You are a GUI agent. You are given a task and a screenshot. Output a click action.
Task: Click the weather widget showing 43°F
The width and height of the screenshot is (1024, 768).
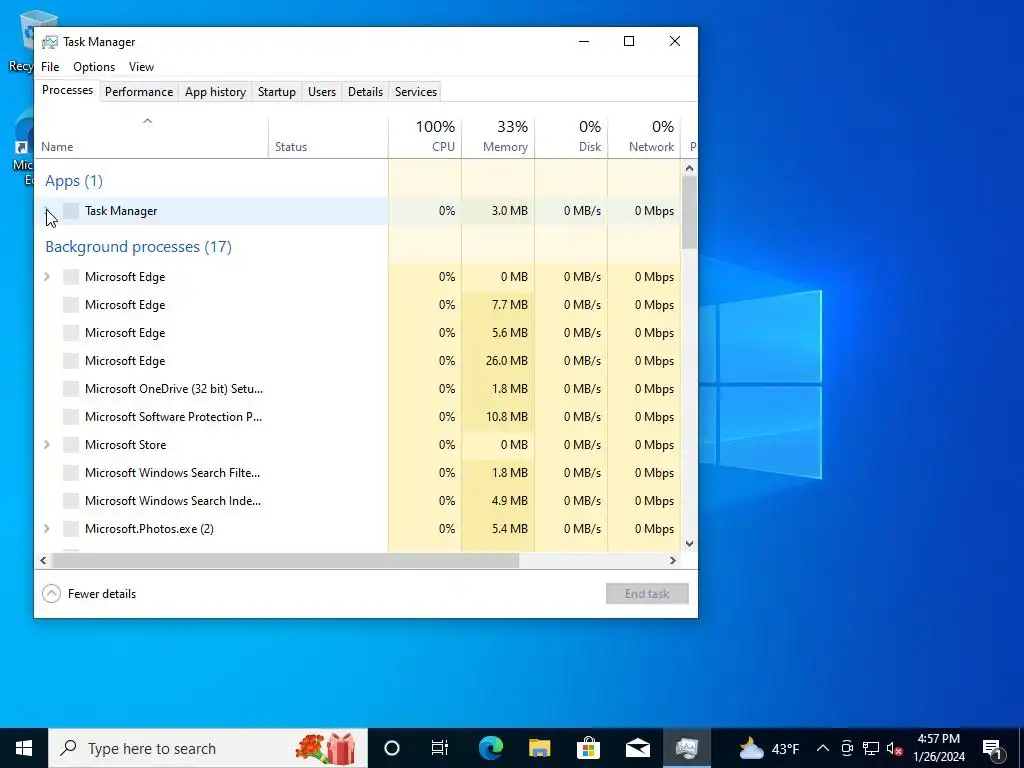pos(769,748)
